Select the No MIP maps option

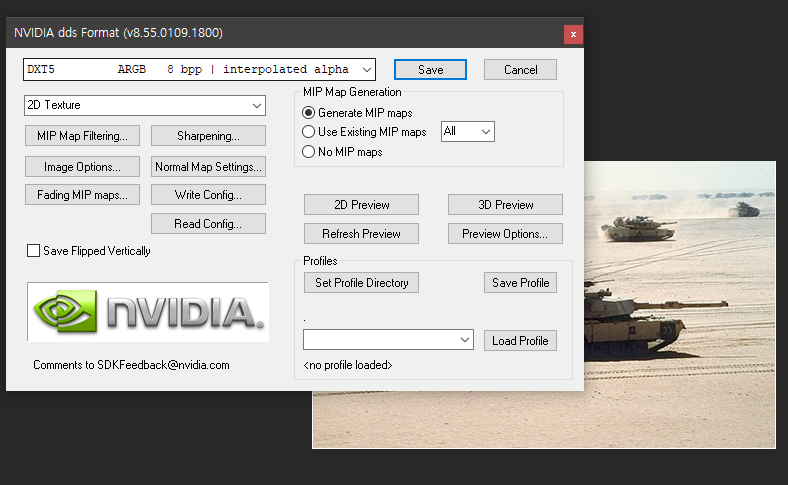pyautogui.click(x=309, y=152)
